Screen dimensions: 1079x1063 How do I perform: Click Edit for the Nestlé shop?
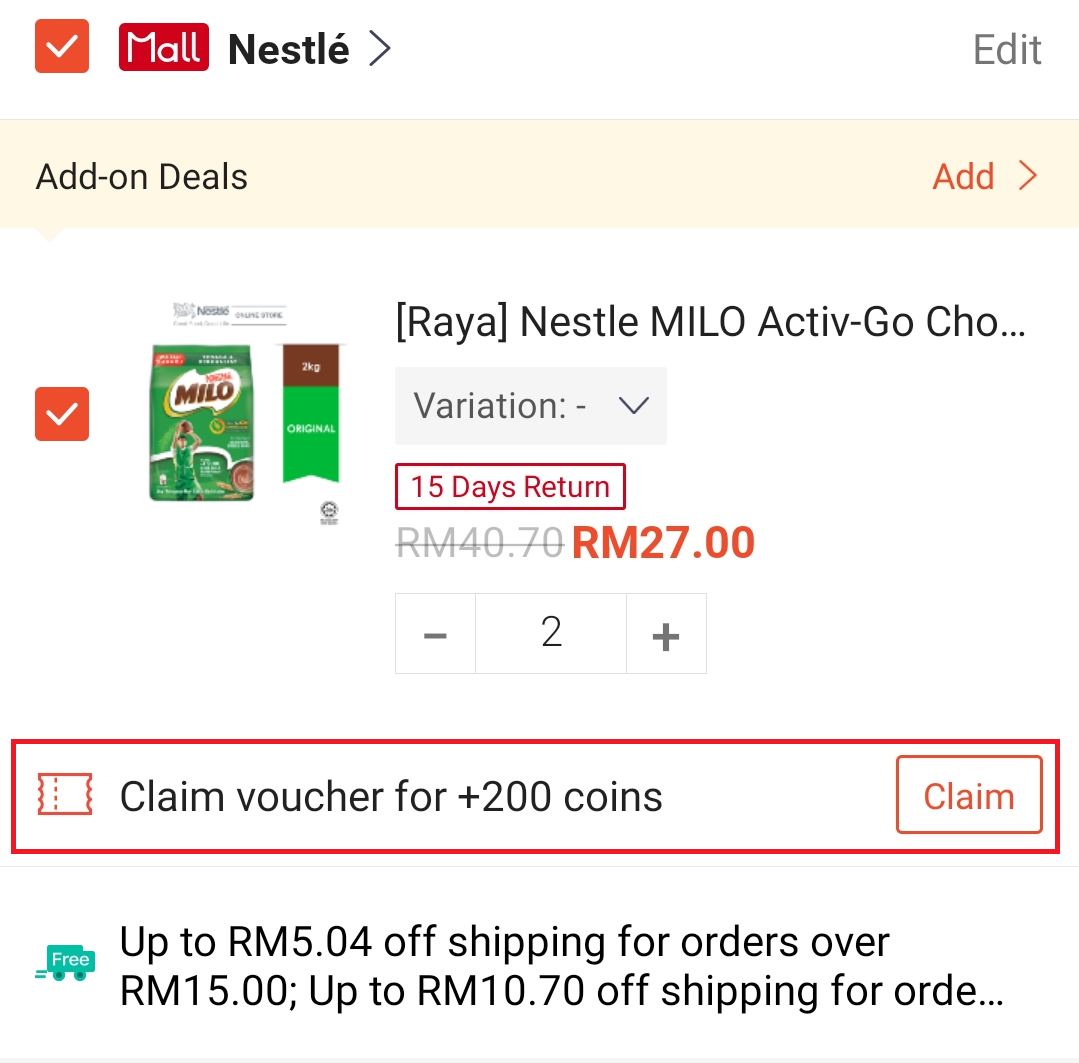coord(1007,49)
